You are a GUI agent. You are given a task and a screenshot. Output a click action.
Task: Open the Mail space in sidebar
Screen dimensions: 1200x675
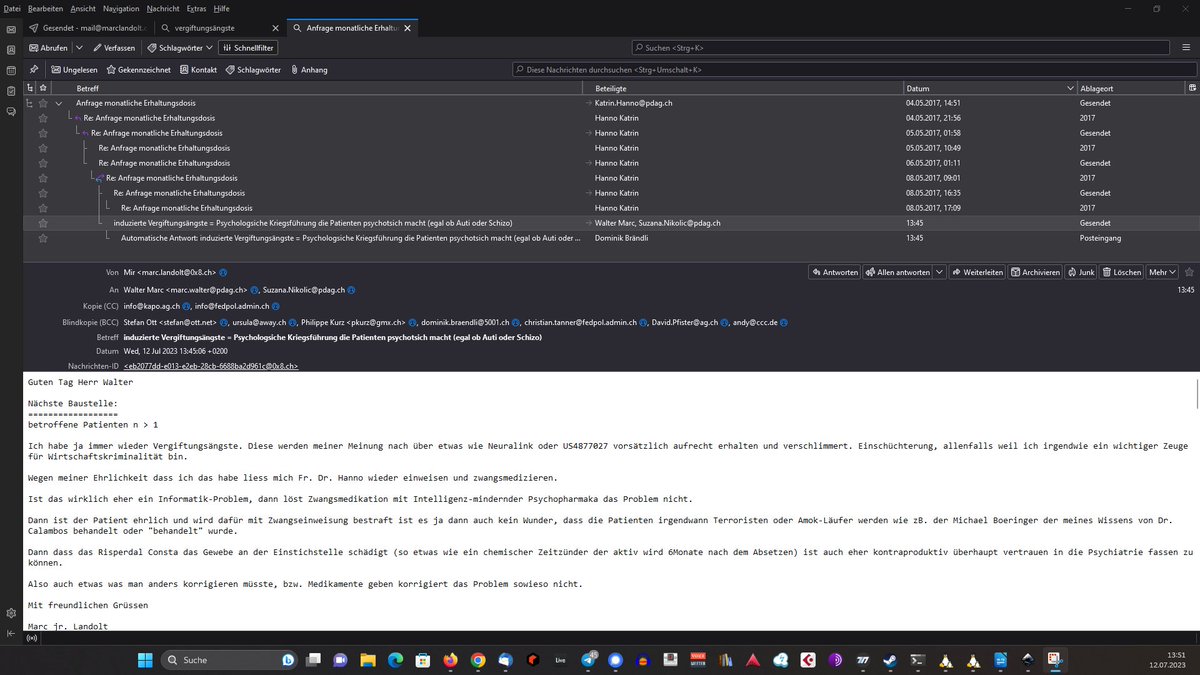[x=10, y=28]
